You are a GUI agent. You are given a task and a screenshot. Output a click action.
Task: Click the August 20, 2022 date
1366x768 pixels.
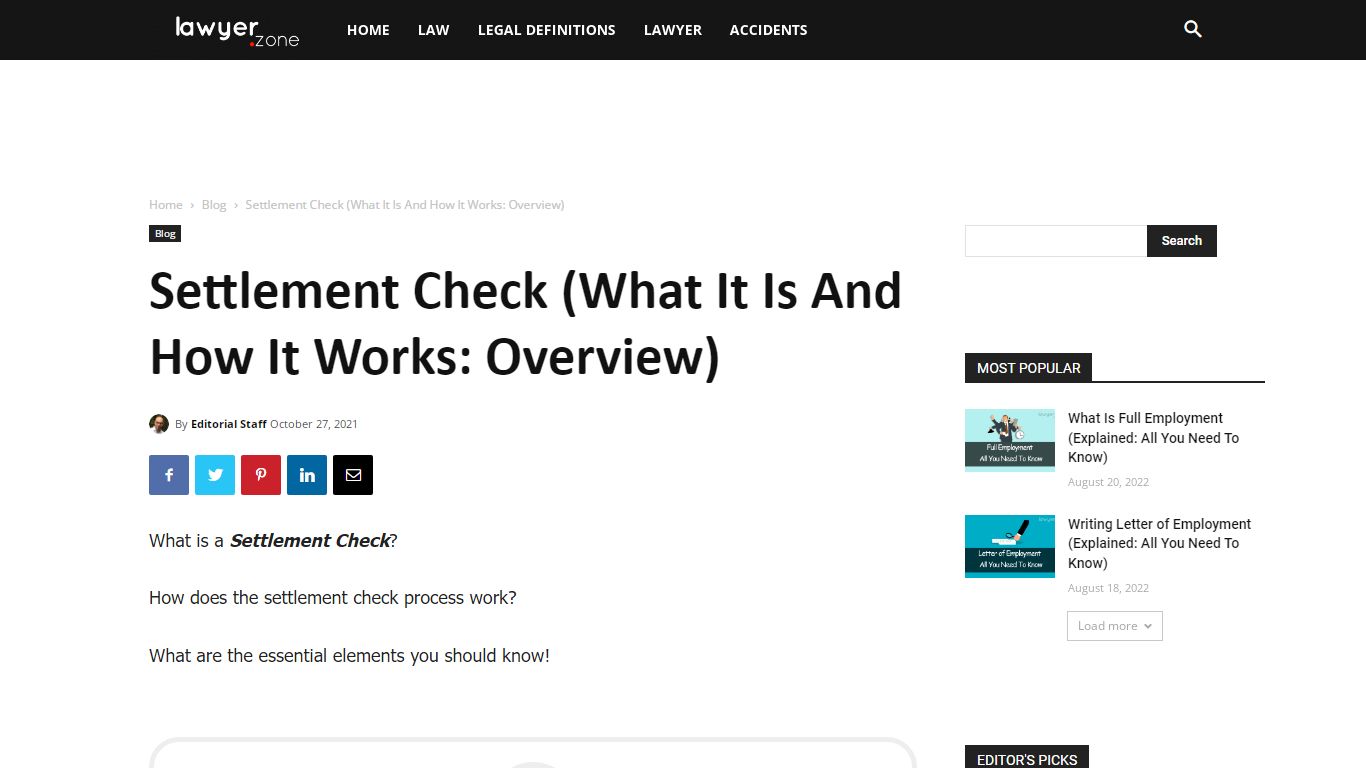(x=1108, y=482)
